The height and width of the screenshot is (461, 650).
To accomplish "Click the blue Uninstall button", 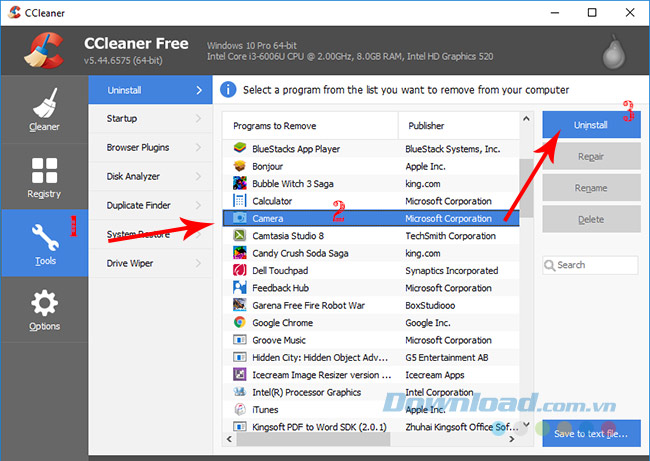I will [x=591, y=125].
